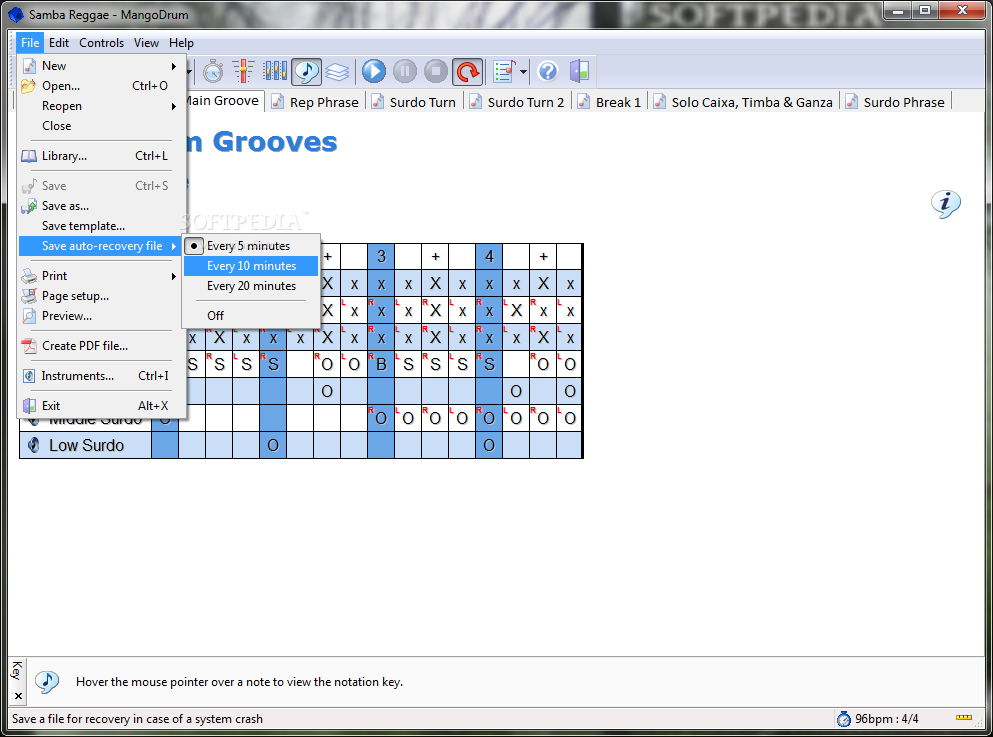Click the exit door toolbar icon
Image resolution: width=993 pixels, height=737 pixels.
point(579,72)
